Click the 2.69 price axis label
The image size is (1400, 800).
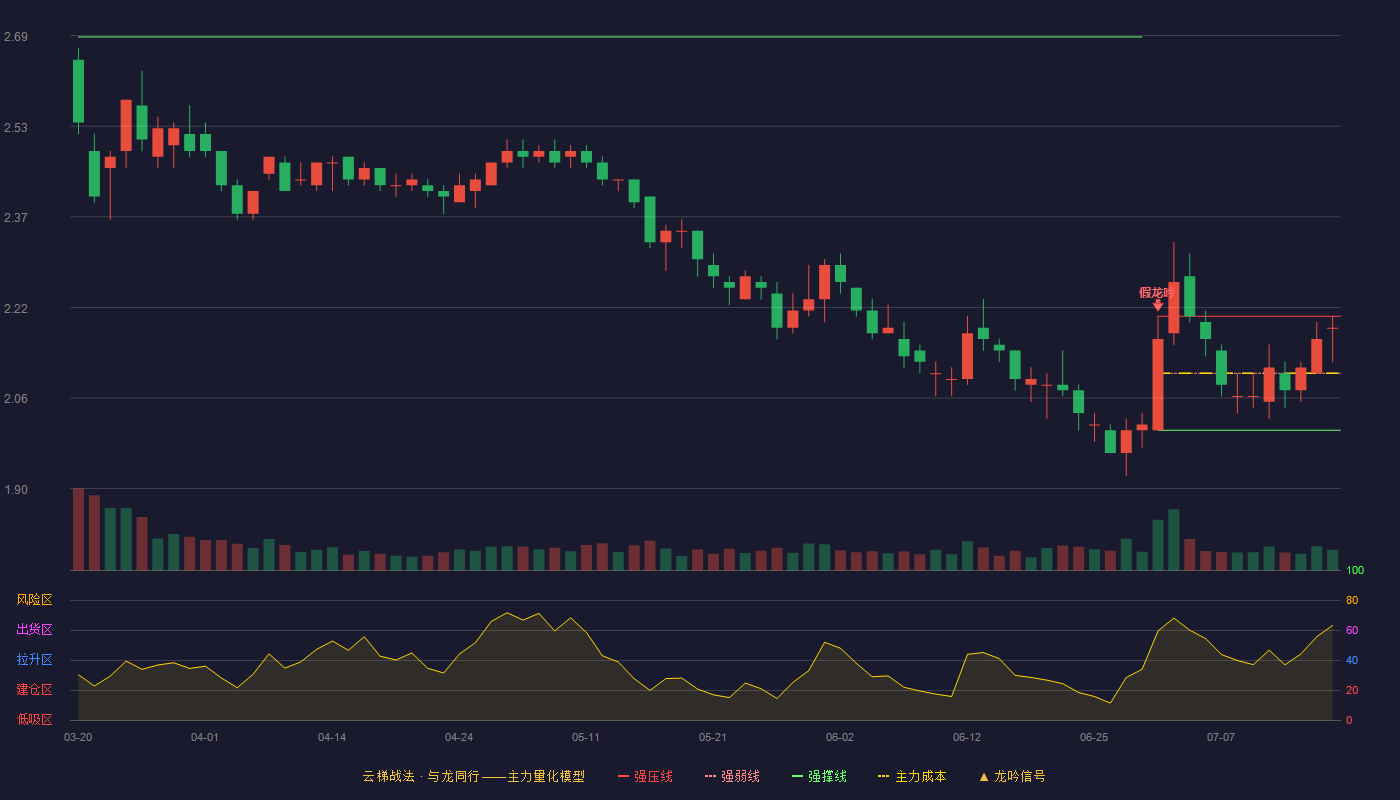click(x=15, y=37)
